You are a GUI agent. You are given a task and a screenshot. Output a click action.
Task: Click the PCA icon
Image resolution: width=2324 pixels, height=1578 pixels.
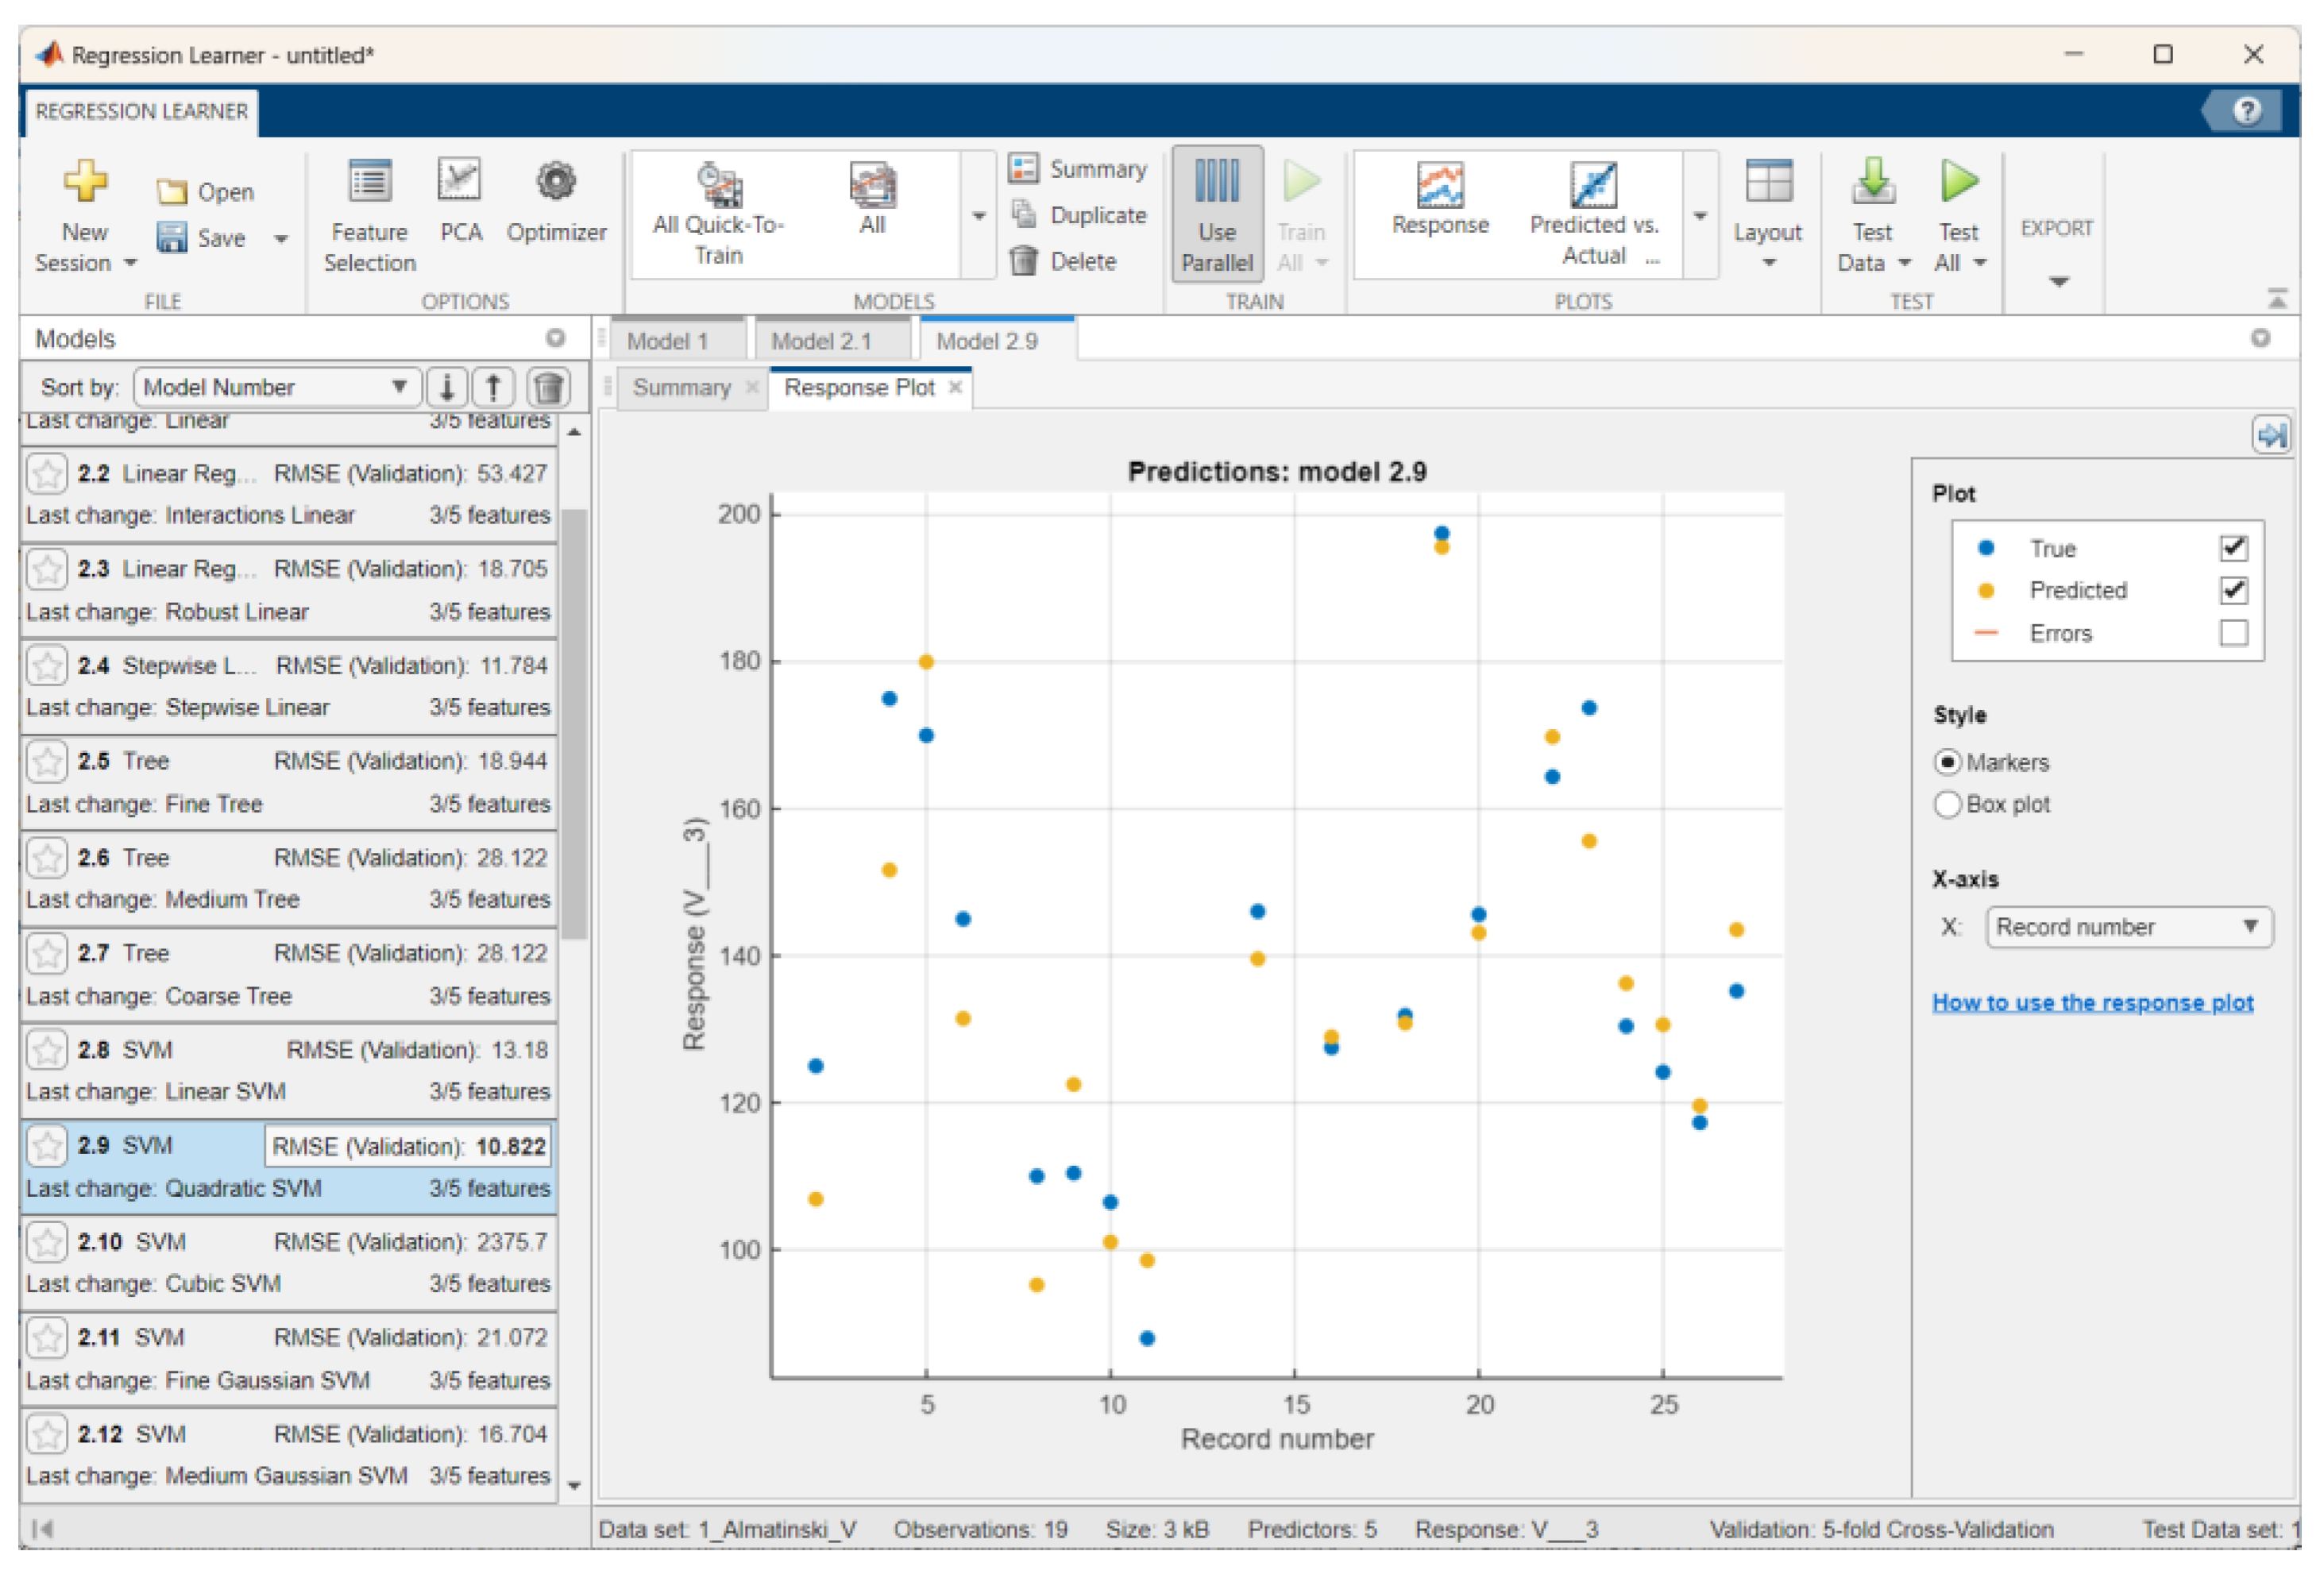pyautogui.click(x=460, y=182)
